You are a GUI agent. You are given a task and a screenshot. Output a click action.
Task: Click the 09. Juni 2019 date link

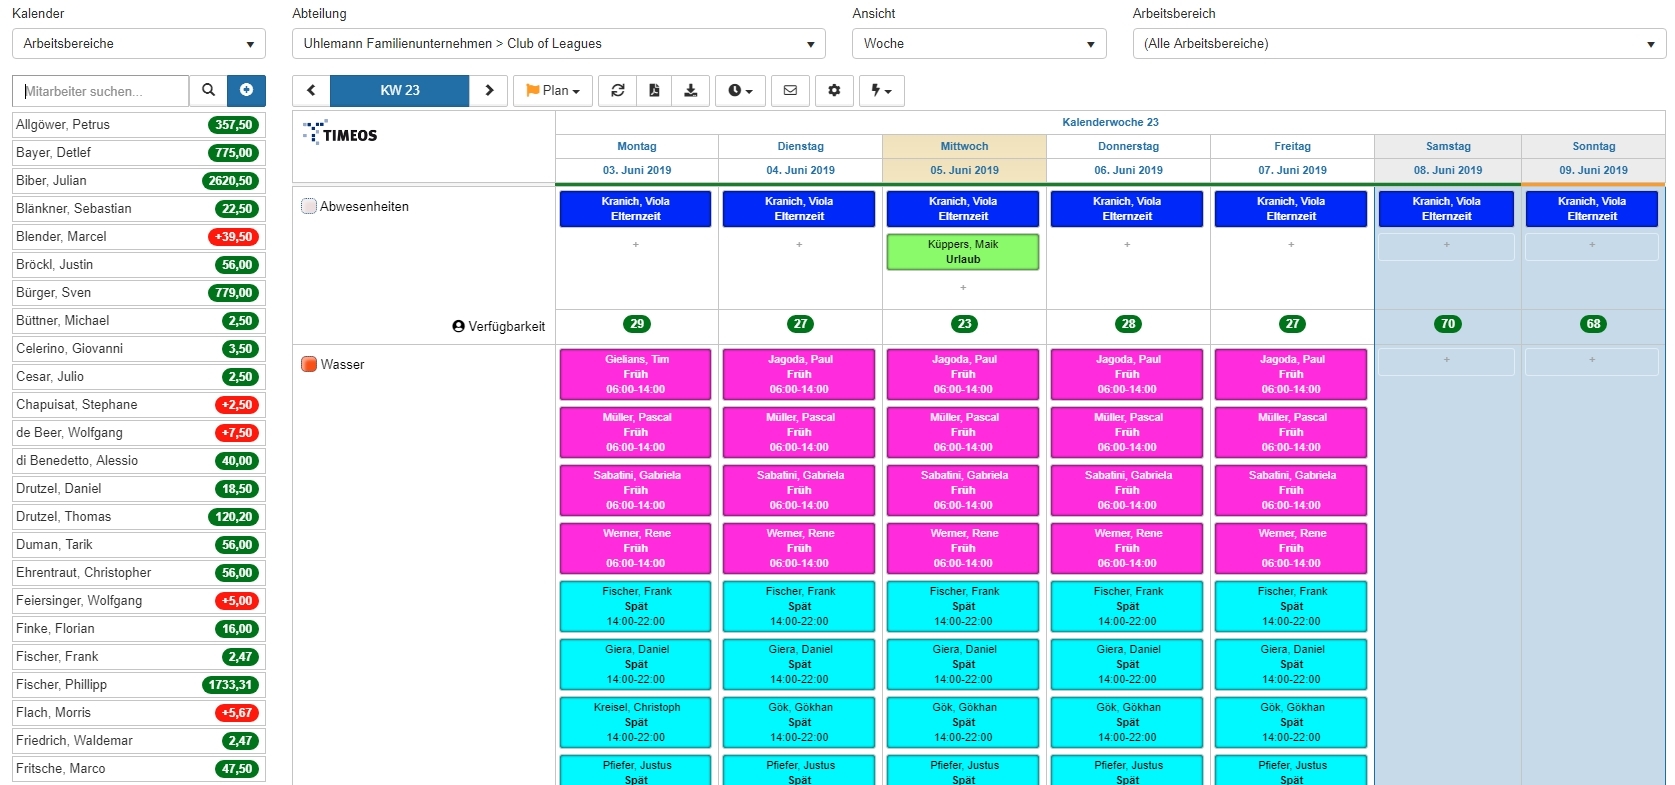[x=1593, y=170]
